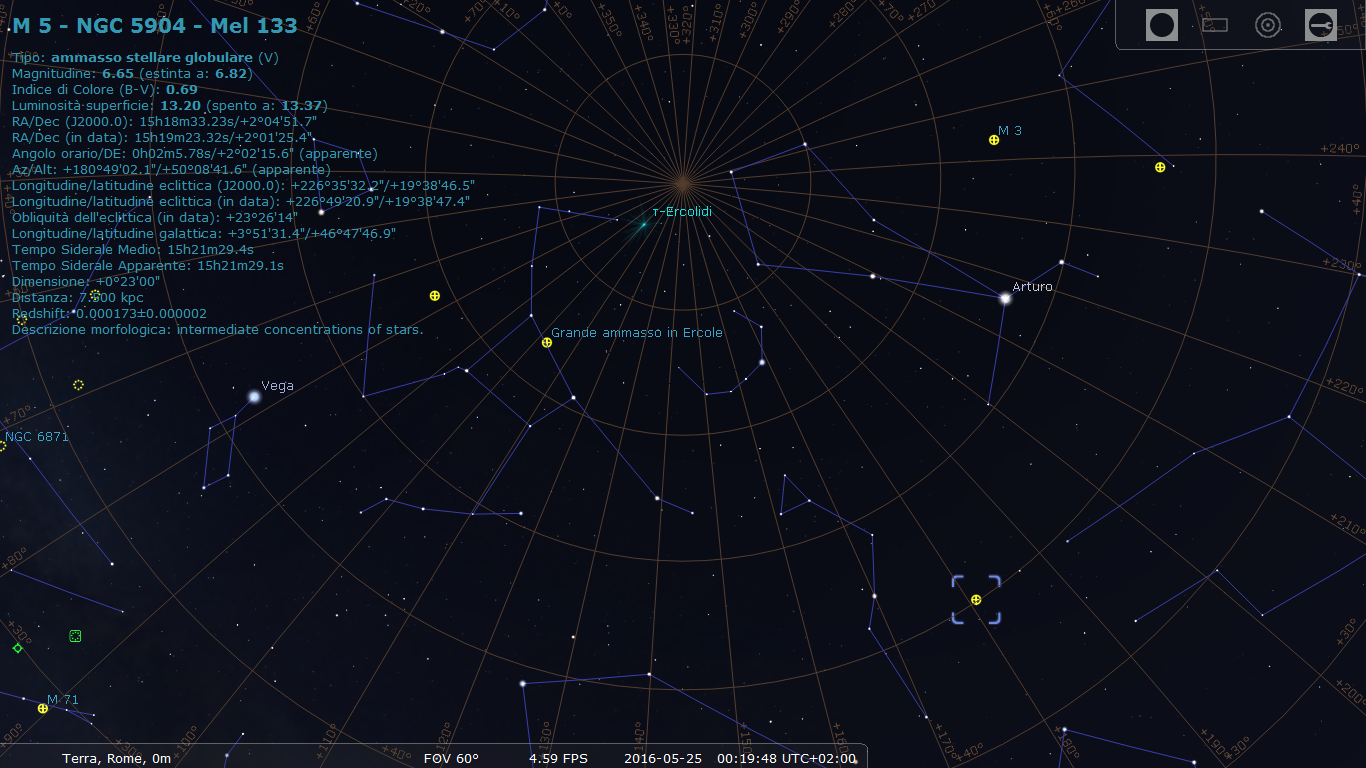Image resolution: width=1366 pixels, height=768 pixels.
Task: Click the M 3 label text
Action: click(x=1010, y=131)
